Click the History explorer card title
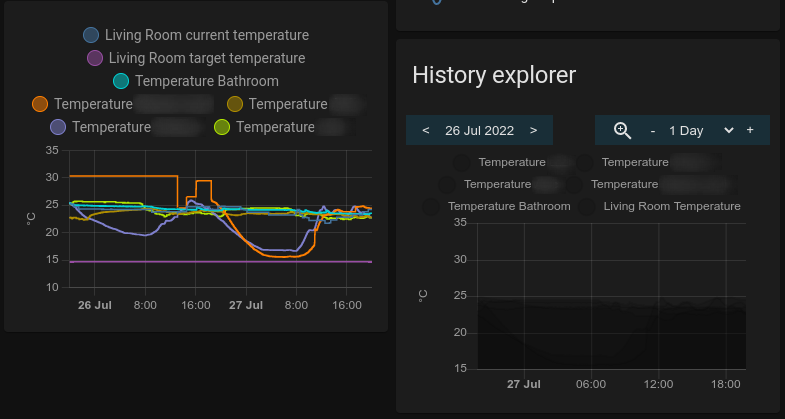The height and width of the screenshot is (419, 785). [494, 75]
